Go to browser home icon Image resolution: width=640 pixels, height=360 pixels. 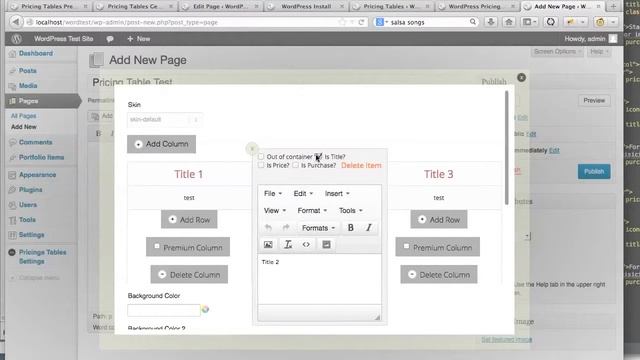click(509, 22)
